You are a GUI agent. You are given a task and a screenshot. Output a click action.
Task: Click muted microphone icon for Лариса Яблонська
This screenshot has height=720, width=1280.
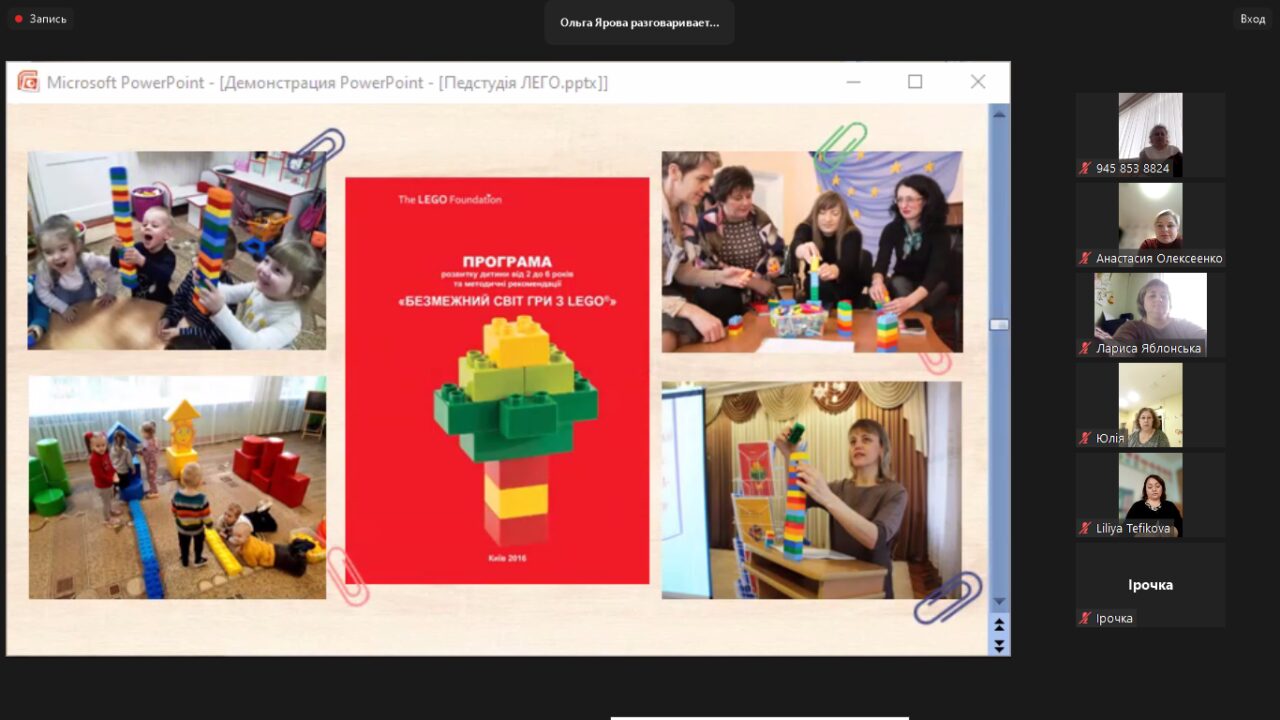tap(1085, 348)
